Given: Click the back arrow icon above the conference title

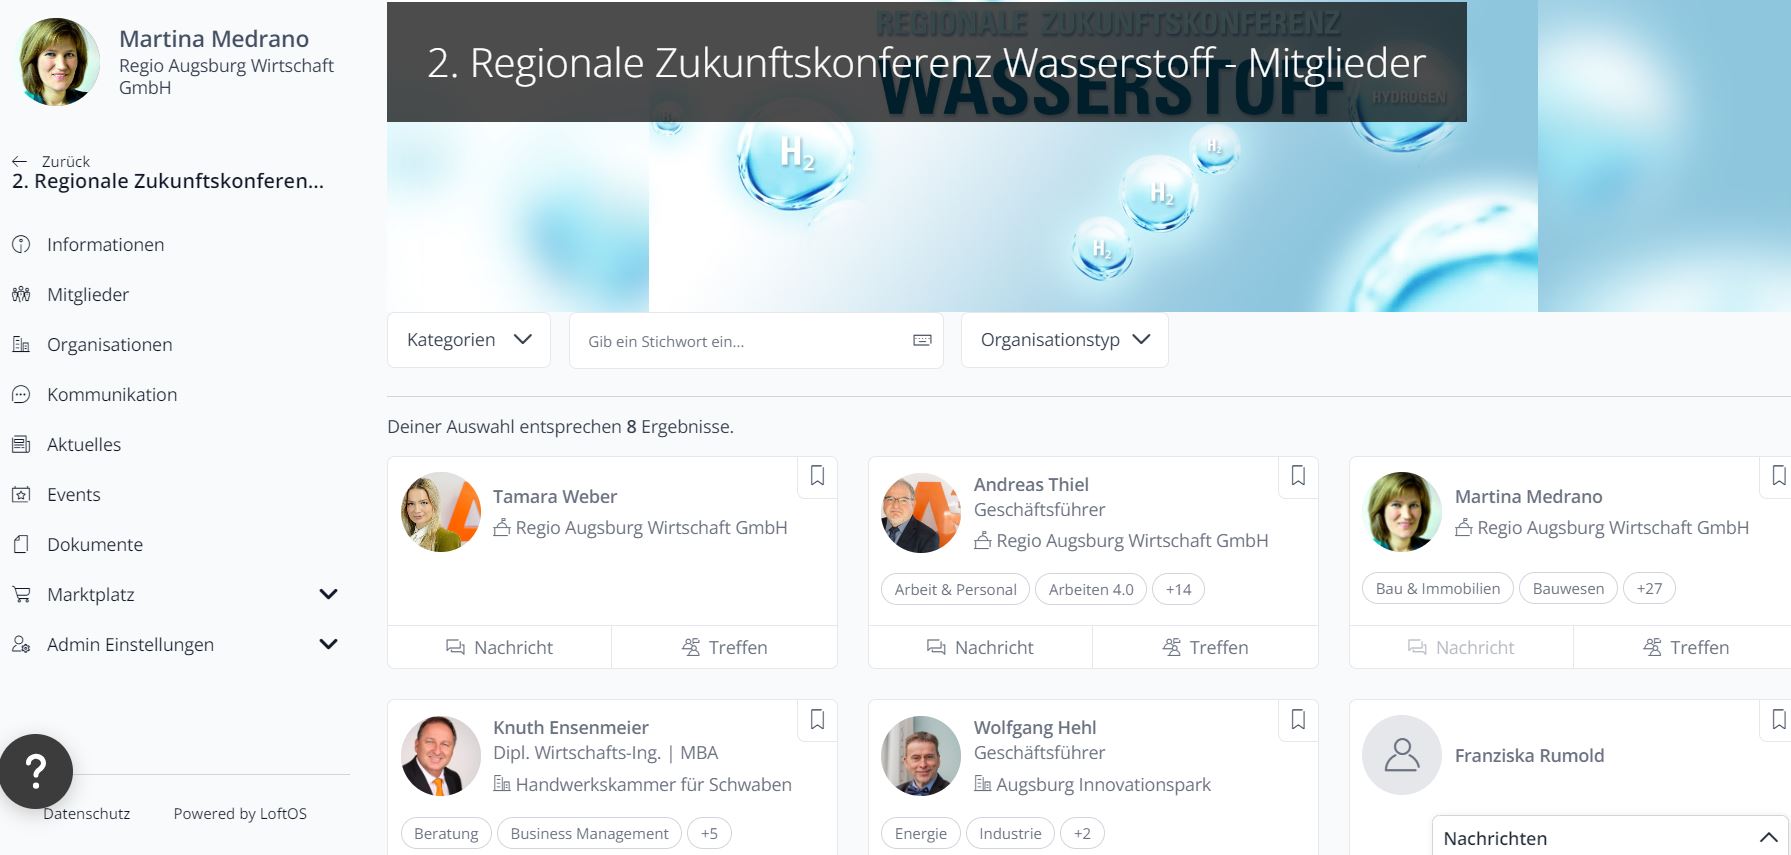Looking at the screenshot, I should [19, 161].
